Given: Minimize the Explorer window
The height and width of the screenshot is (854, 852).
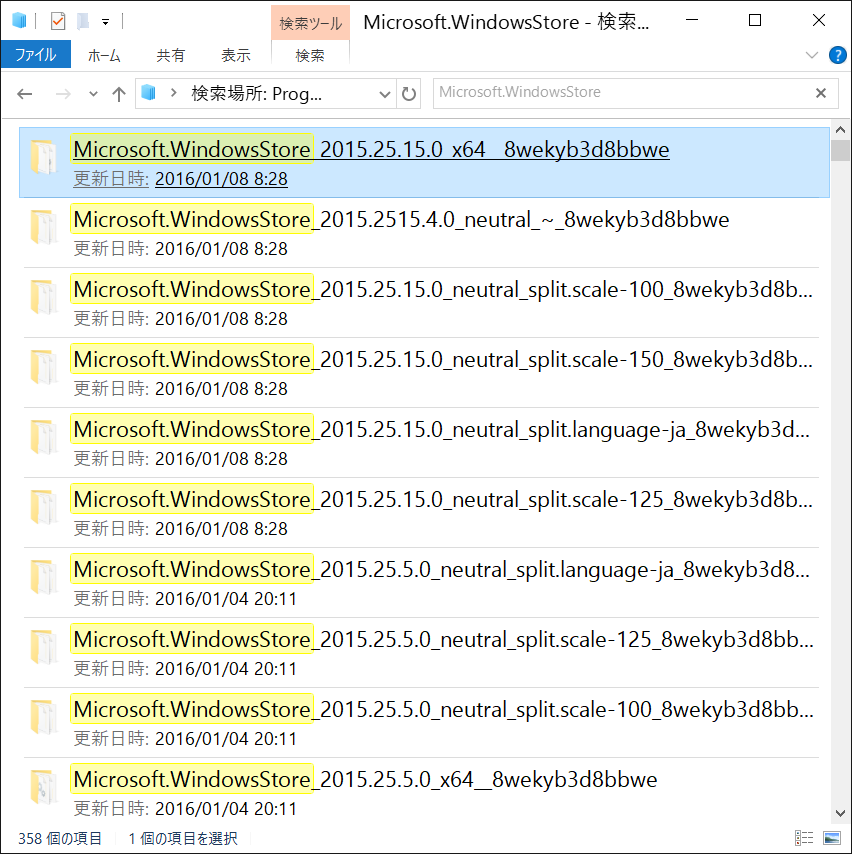Looking at the screenshot, I should [x=692, y=20].
